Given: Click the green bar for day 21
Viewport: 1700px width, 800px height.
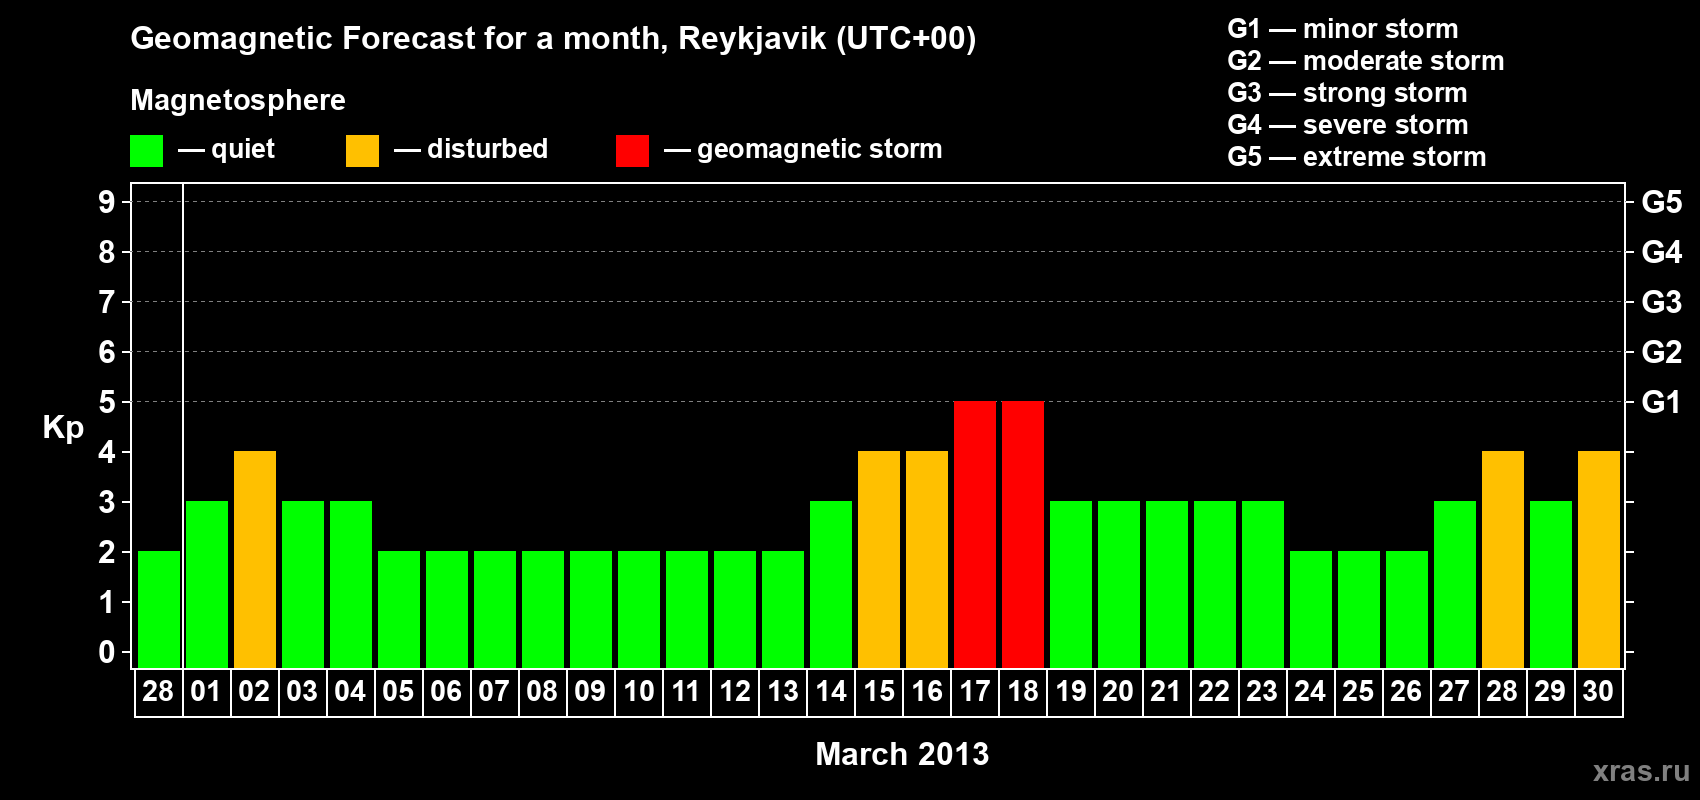Looking at the screenshot, I should point(1167,585).
